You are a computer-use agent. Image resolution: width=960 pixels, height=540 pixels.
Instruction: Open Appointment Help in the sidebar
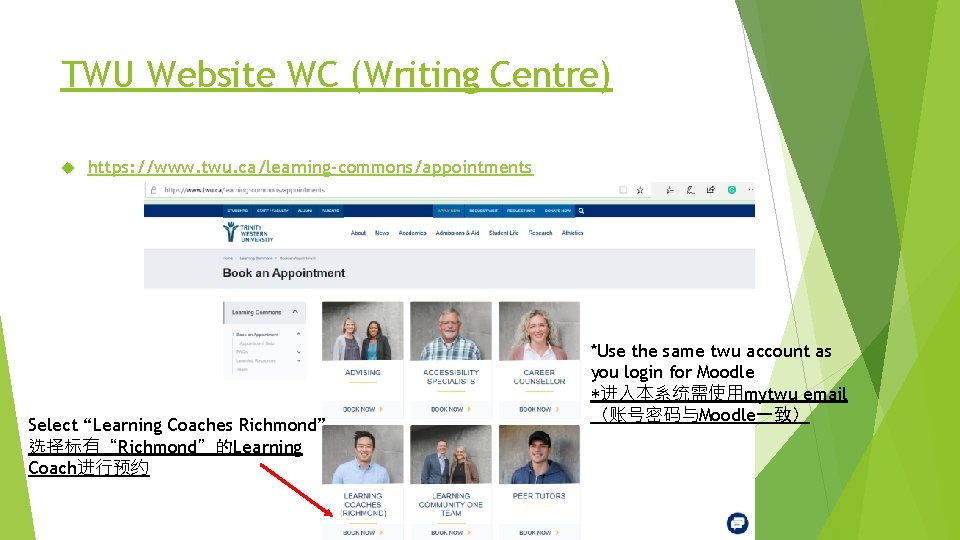(257, 343)
